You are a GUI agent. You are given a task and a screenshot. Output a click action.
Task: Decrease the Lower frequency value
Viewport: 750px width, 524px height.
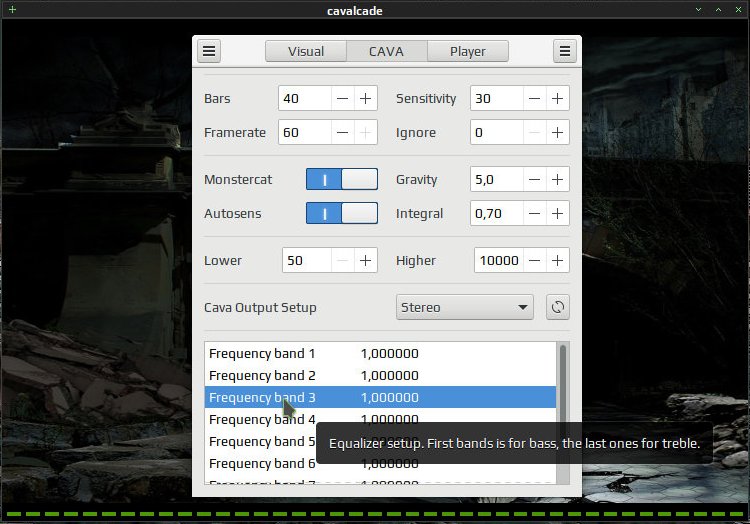pyautogui.click(x=342, y=261)
